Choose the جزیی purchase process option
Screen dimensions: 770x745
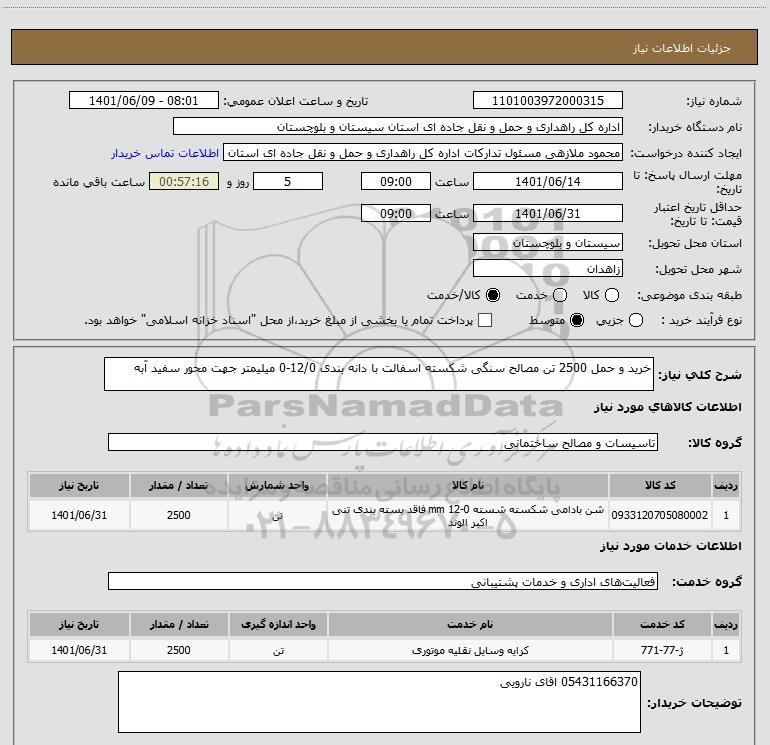[x=635, y=320]
